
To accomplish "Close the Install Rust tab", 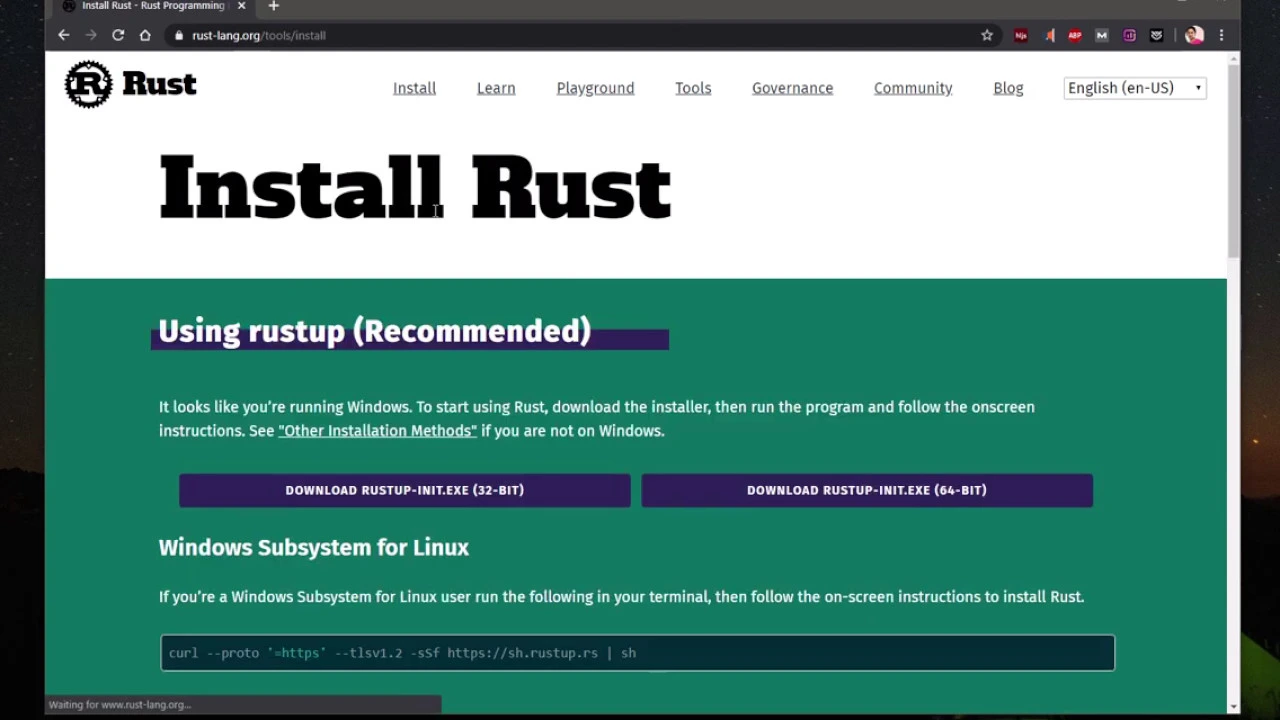I will [x=241, y=6].
